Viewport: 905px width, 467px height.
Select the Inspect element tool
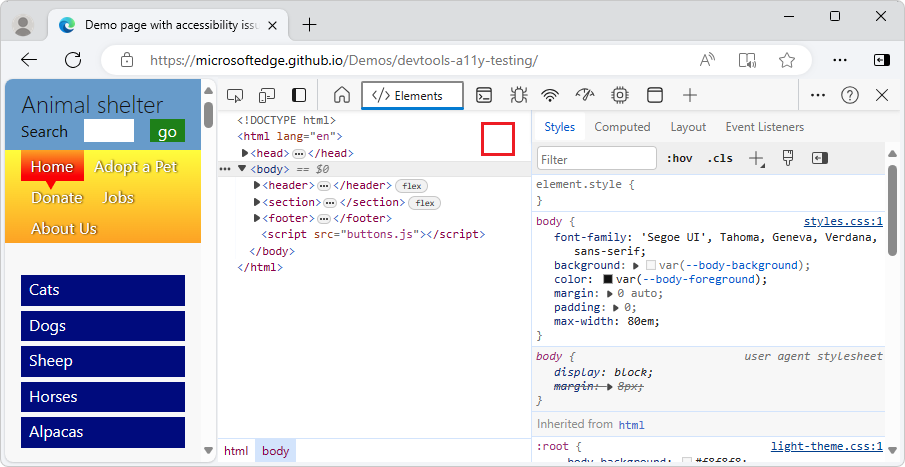click(236, 95)
